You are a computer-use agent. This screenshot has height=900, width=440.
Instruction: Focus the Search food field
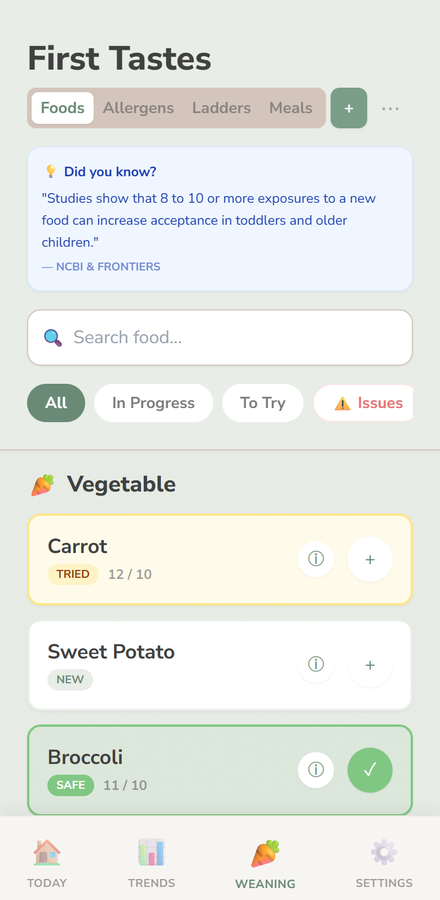220,338
